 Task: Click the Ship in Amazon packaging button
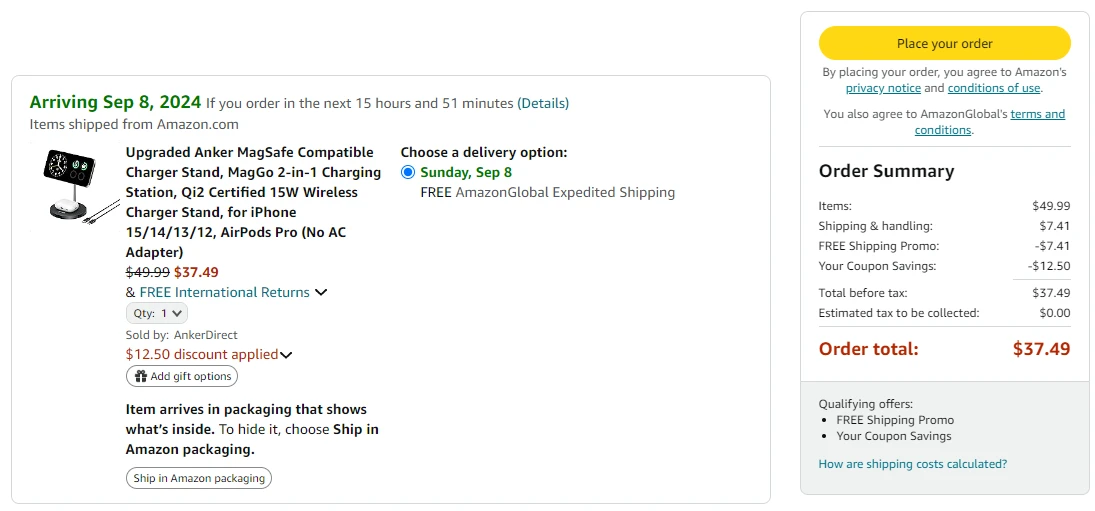click(199, 478)
